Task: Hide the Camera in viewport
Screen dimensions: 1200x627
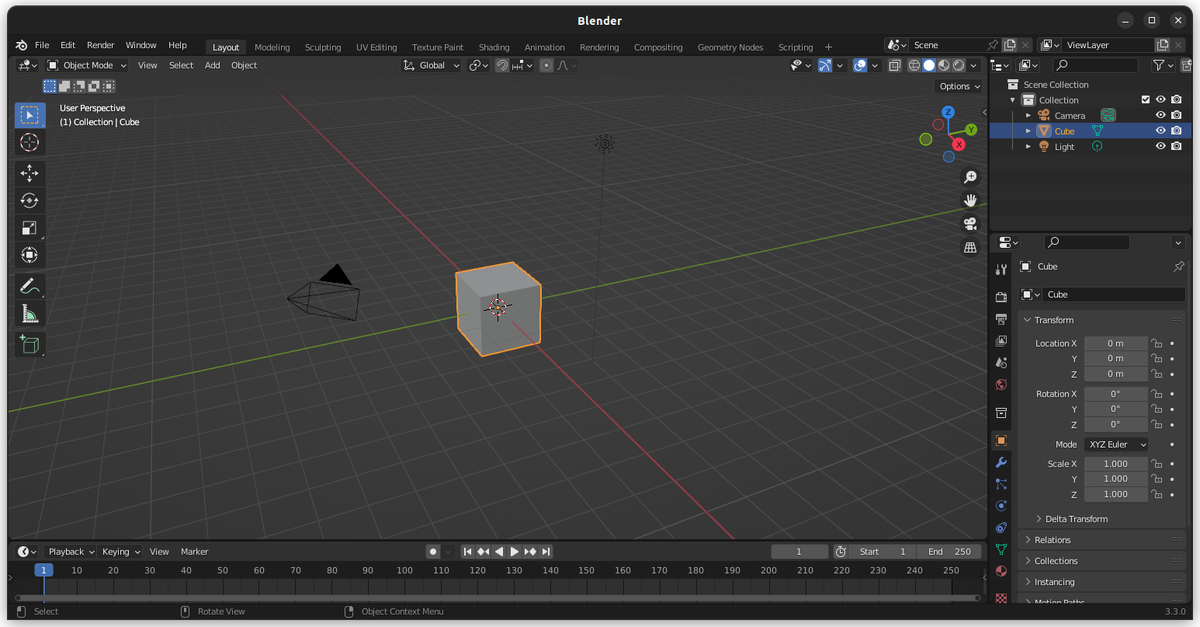Action: (x=1161, y=115)
